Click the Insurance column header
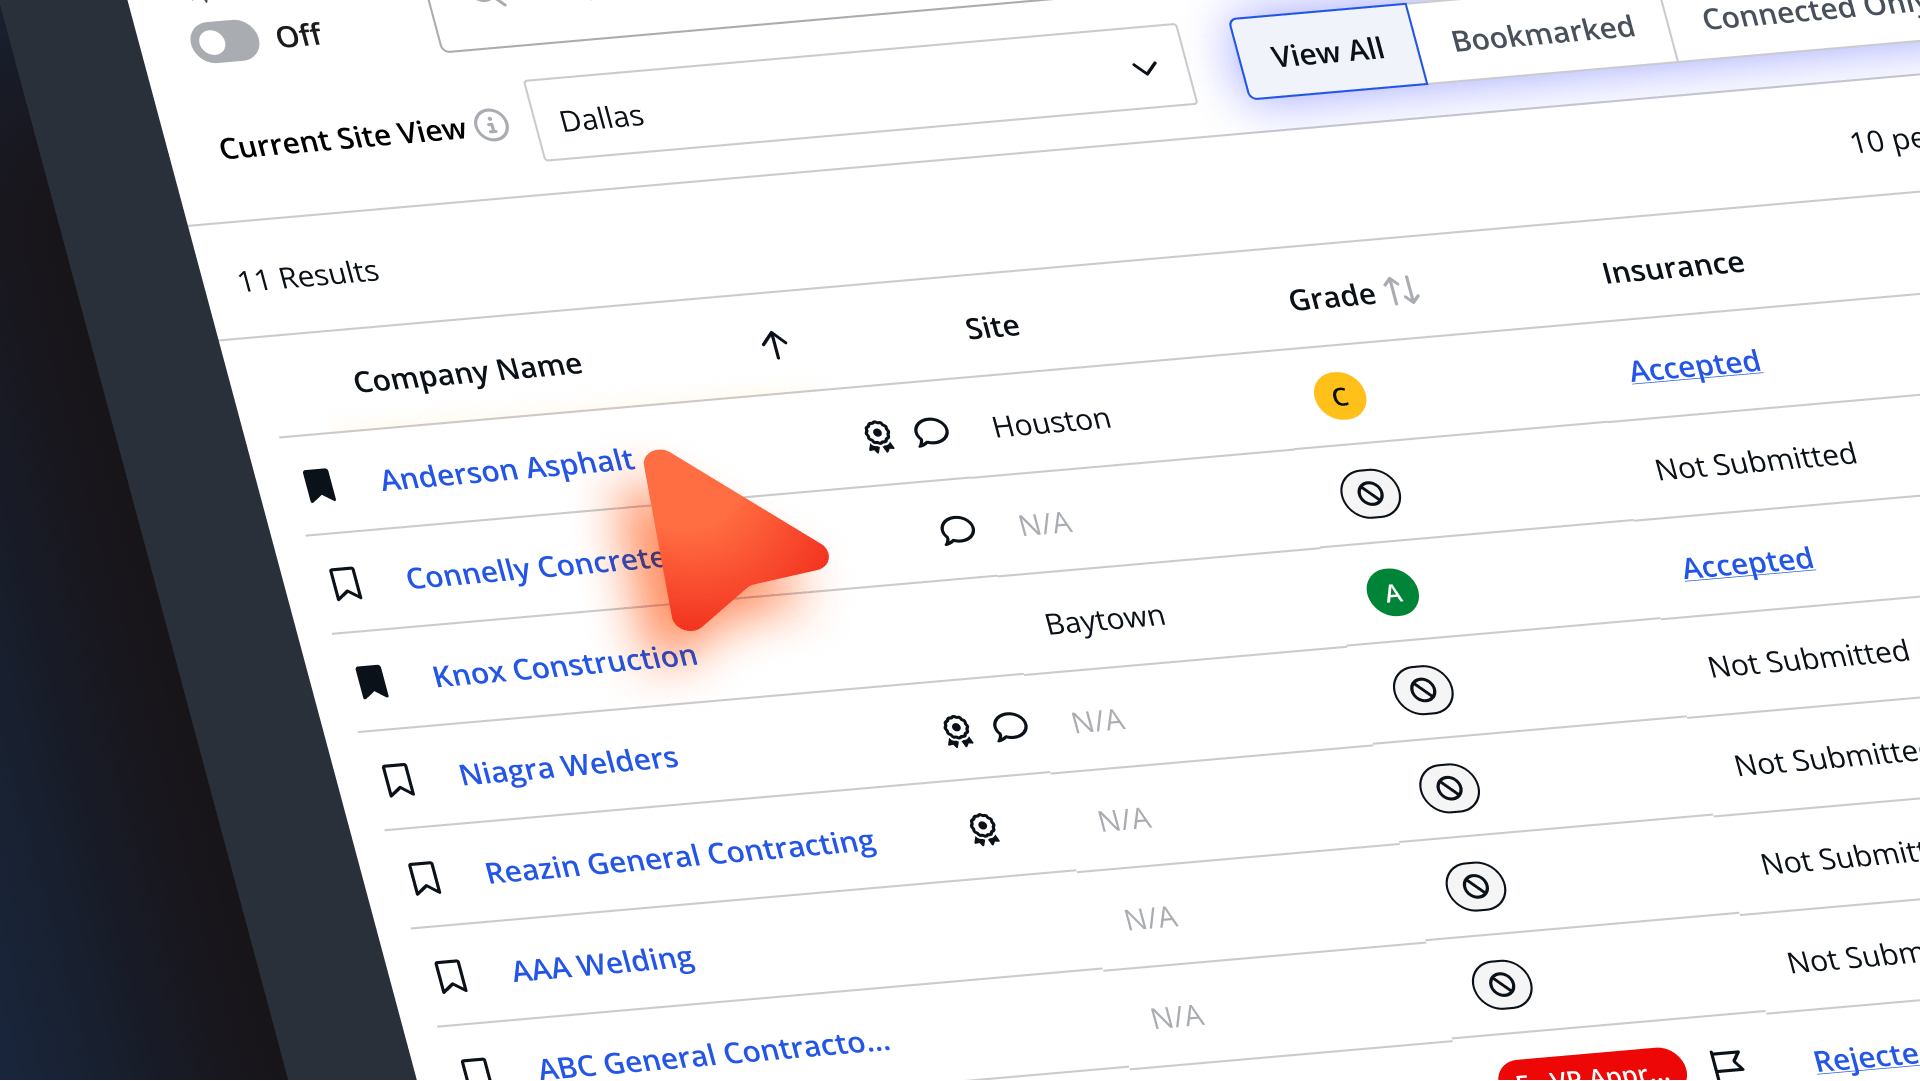The width and height of the screenshot is (1920, 1081). 1673,268
